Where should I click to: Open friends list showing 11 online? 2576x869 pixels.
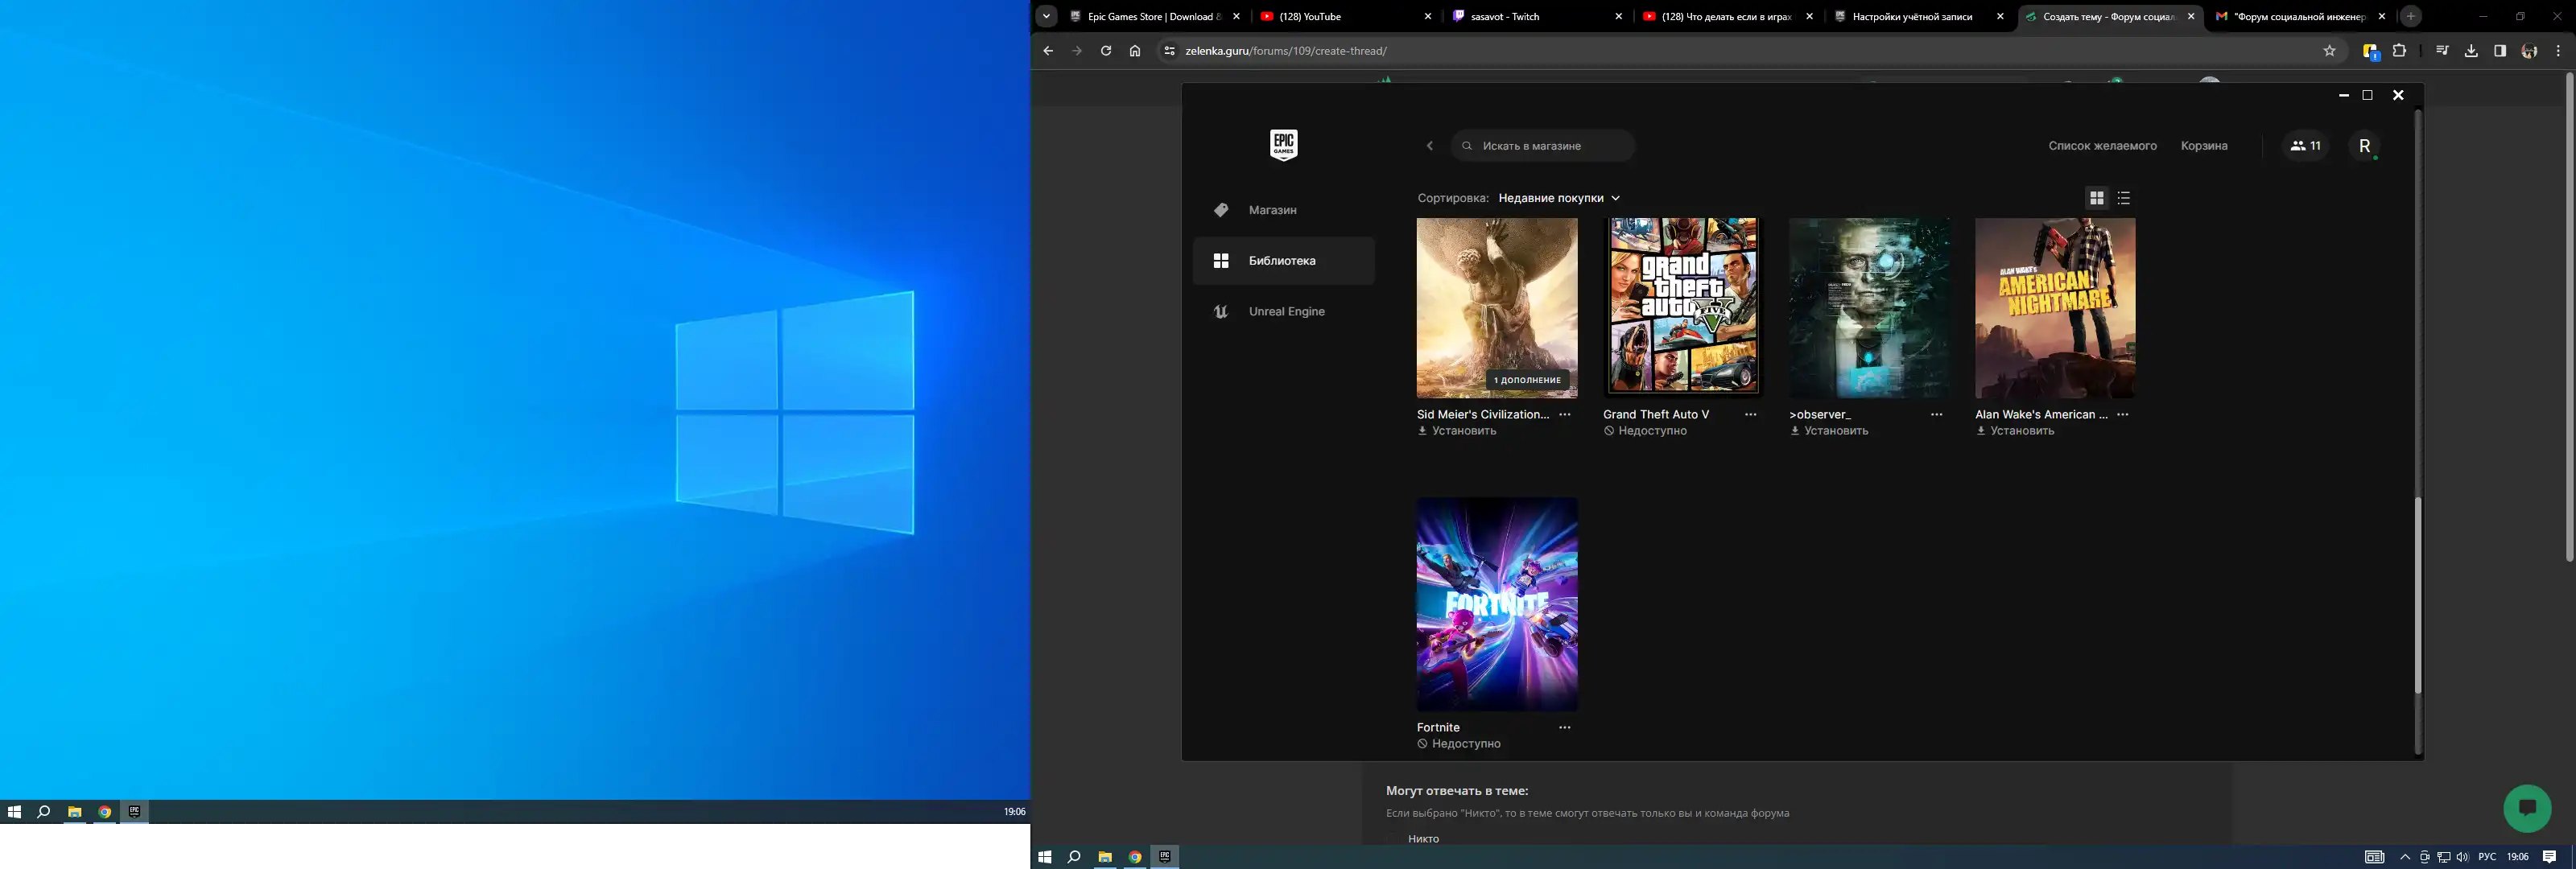click(2305, 146)
